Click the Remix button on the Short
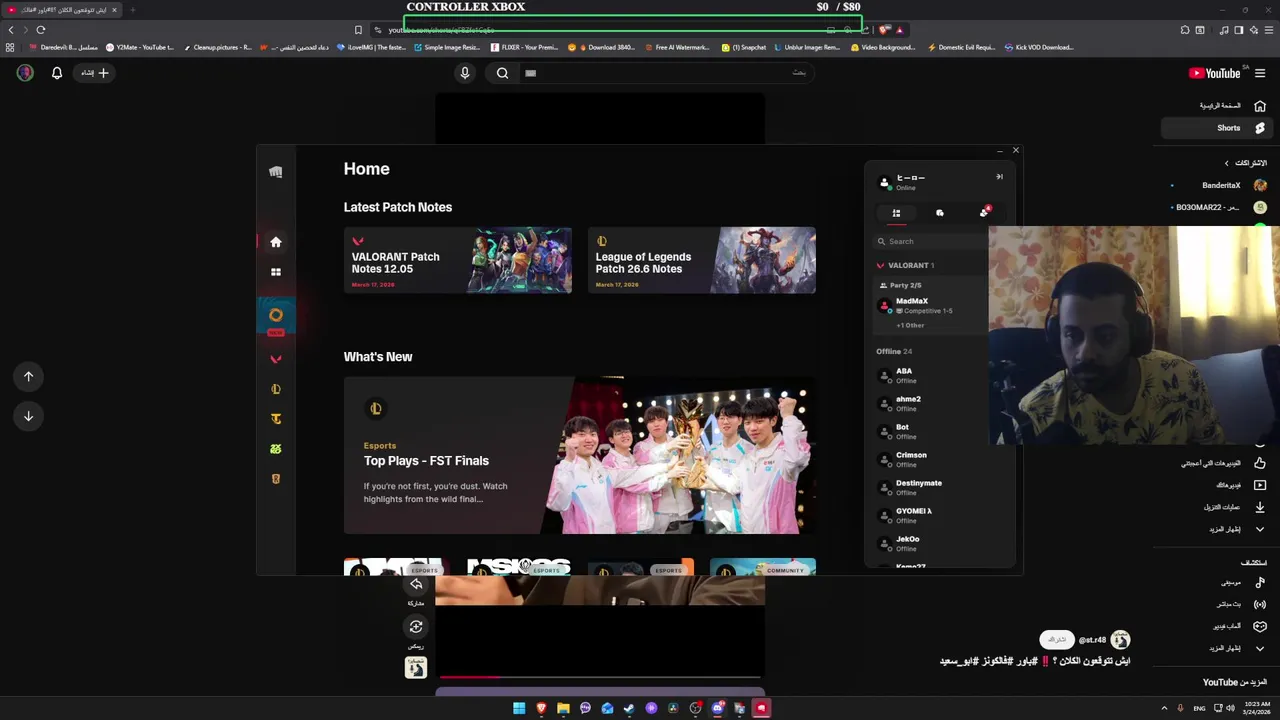The width and height of the screenshot is (1280, 720). [416, 627]
